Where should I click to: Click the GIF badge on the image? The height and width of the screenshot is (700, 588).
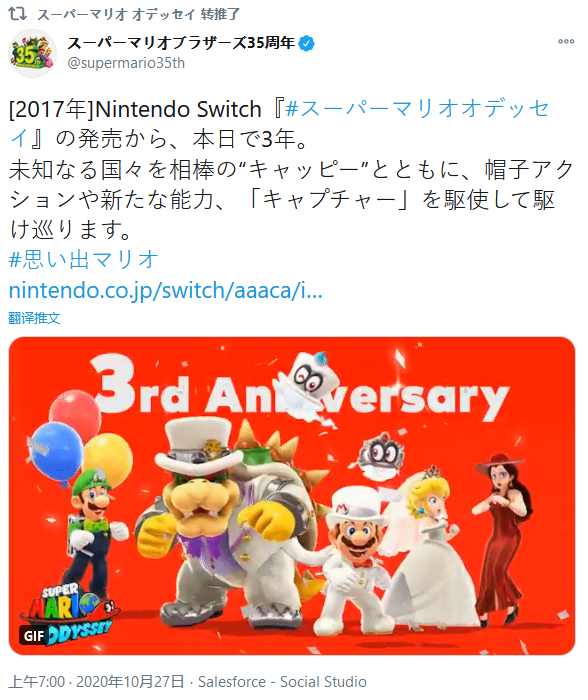pos(34,635)
